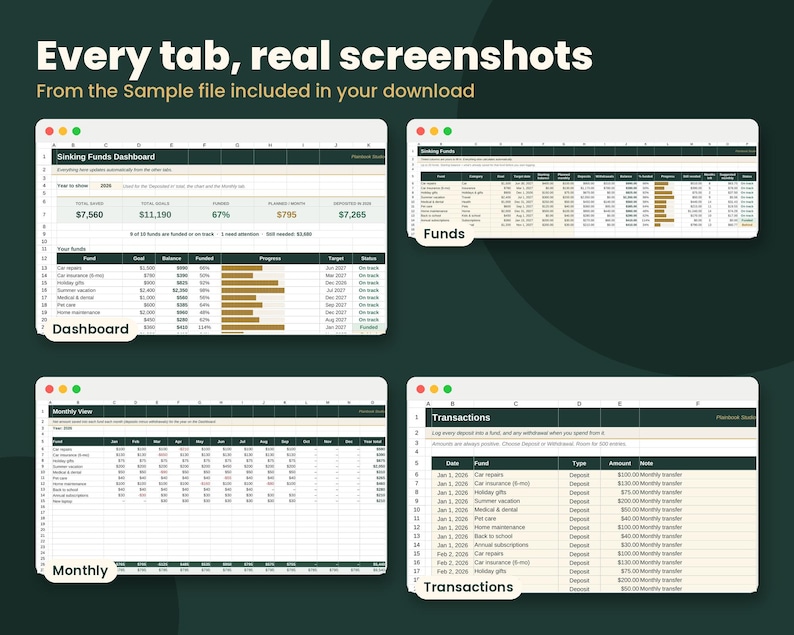Select 'Pet care' fund in Transactions row 11
This screenshot has width=794, height=635.
(485, 519)
